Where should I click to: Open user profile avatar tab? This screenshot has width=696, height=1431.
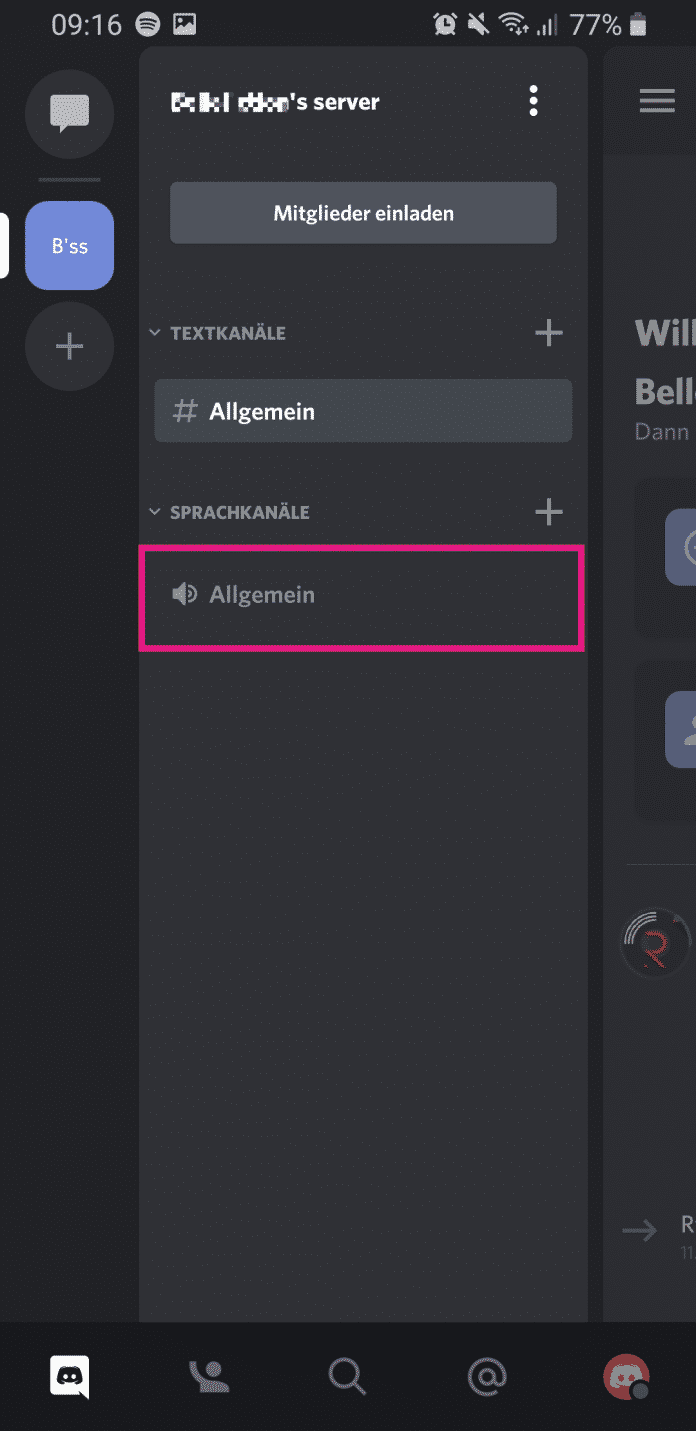coord(626,1377)
